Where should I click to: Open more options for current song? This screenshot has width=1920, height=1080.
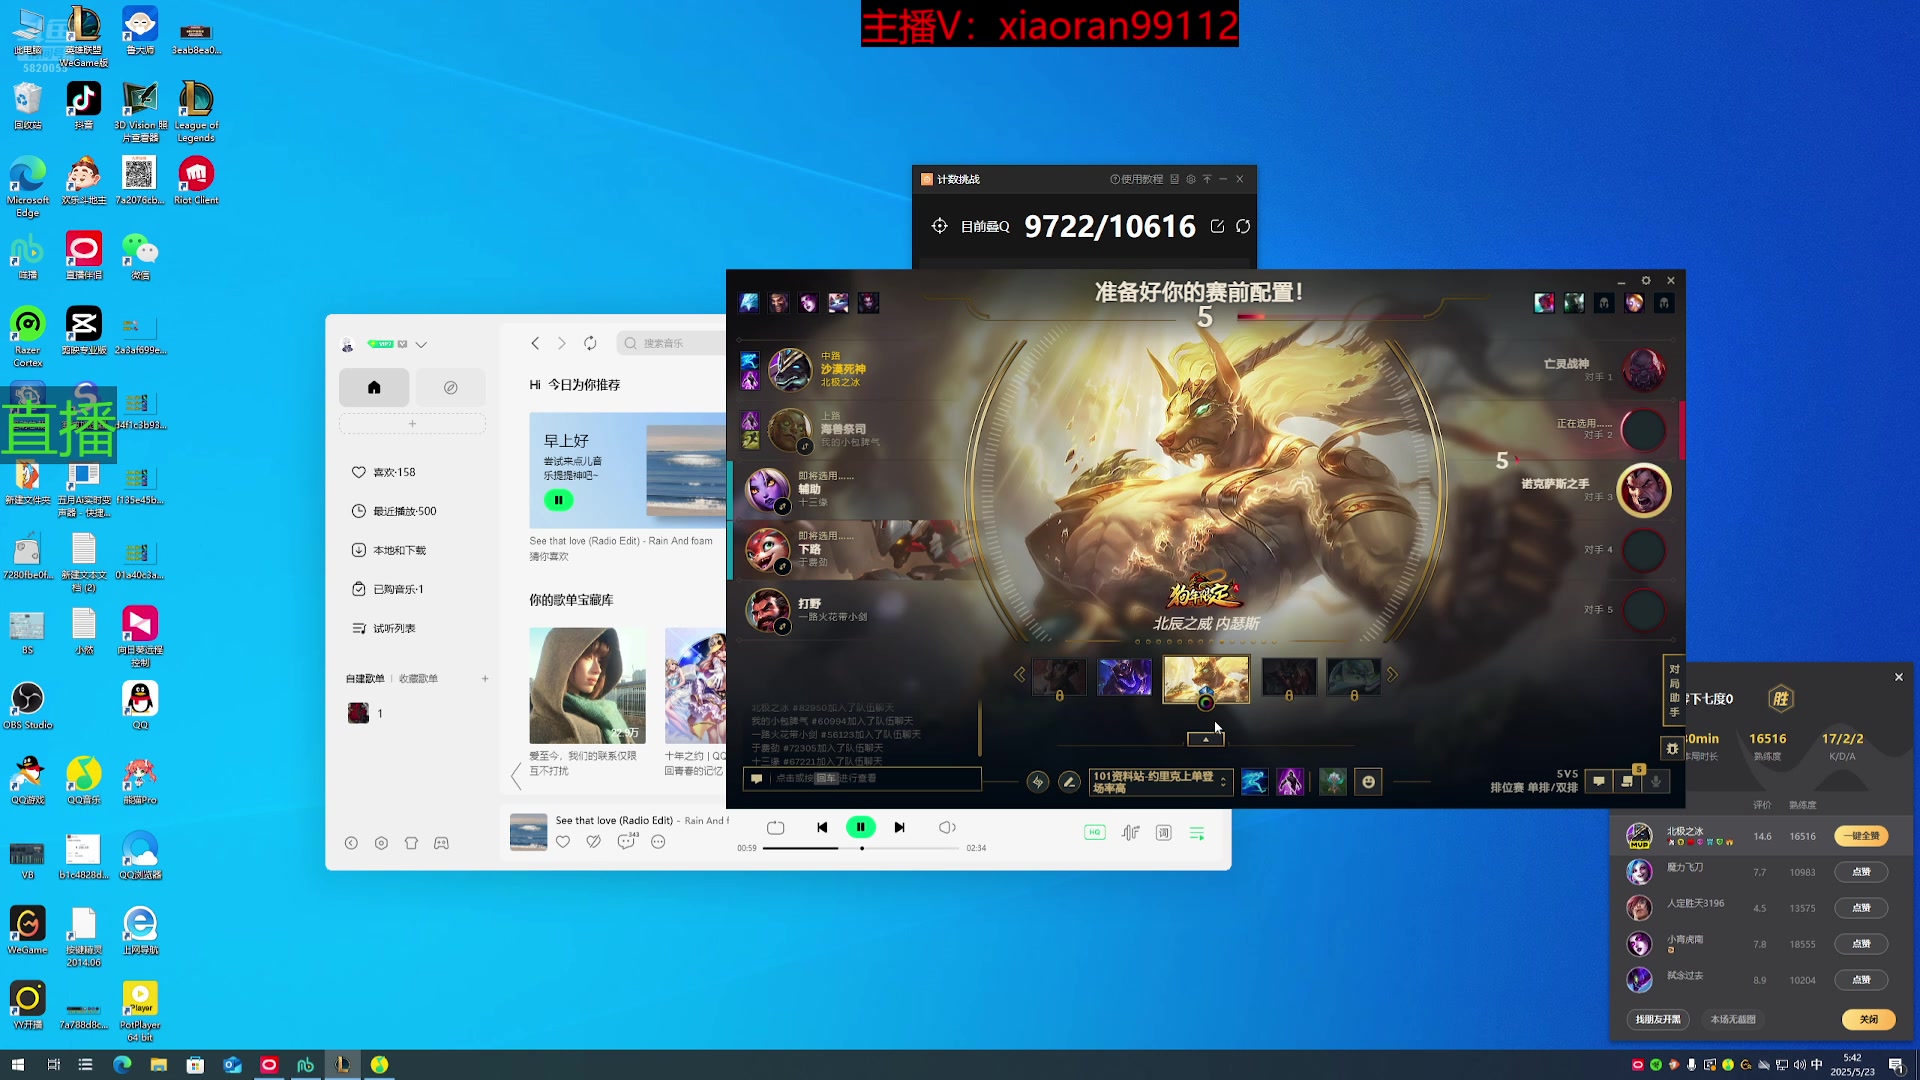658,842
